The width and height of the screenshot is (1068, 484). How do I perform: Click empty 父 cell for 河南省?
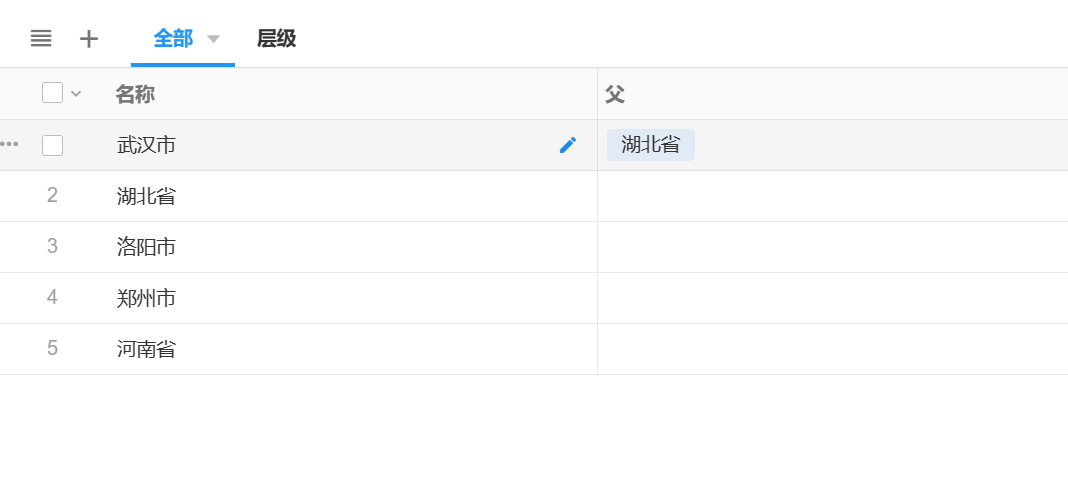(832, 349)
